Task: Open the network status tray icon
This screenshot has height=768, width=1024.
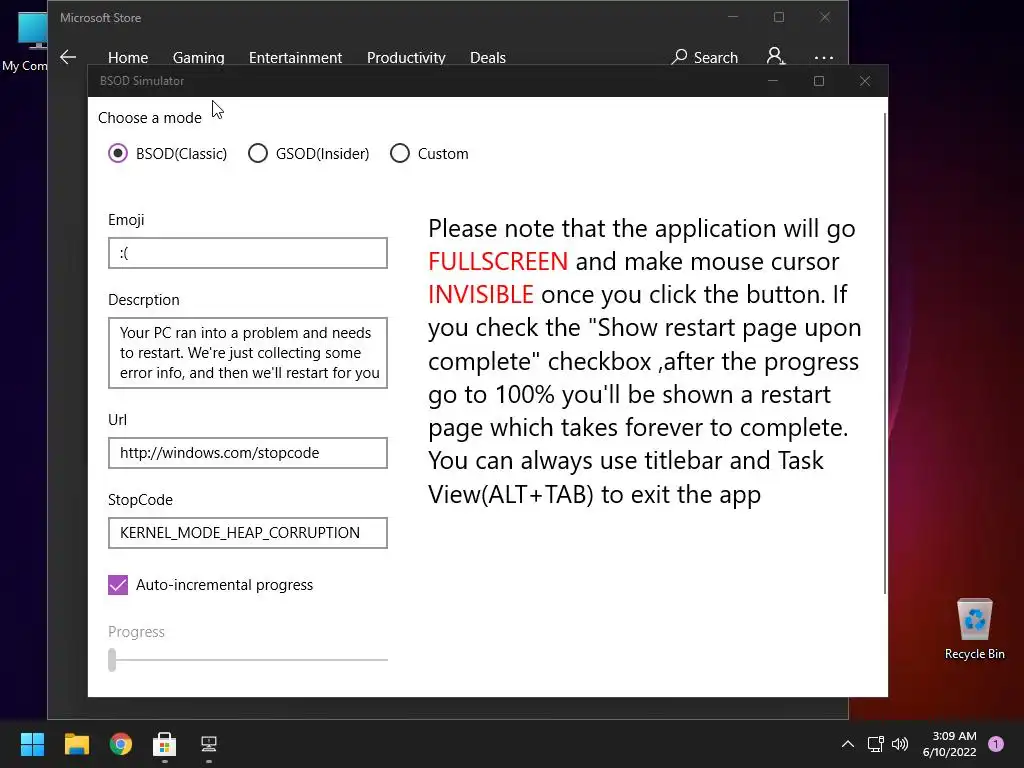Action: [x=875, y=744]
